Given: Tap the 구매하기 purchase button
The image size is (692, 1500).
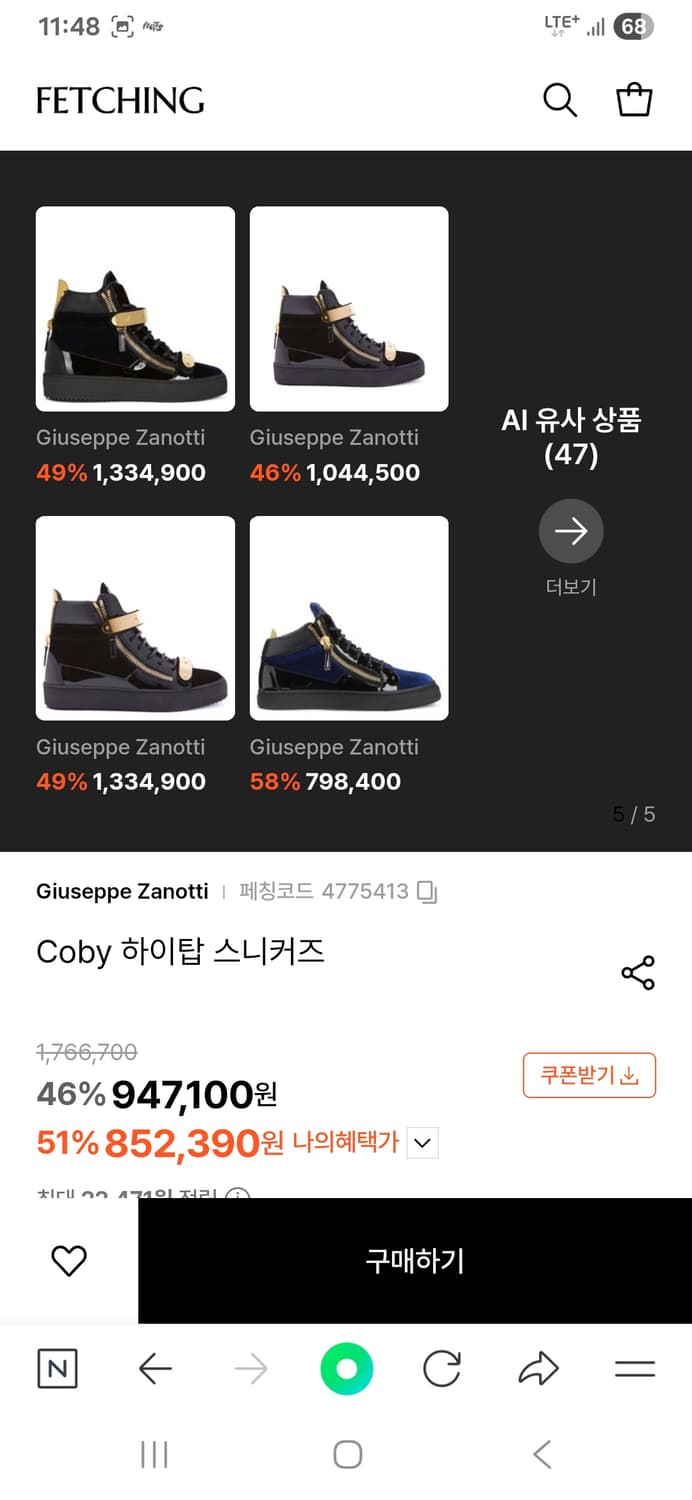Looking at the screenshot, I should pyautogui.click(x=414, y=1260).
